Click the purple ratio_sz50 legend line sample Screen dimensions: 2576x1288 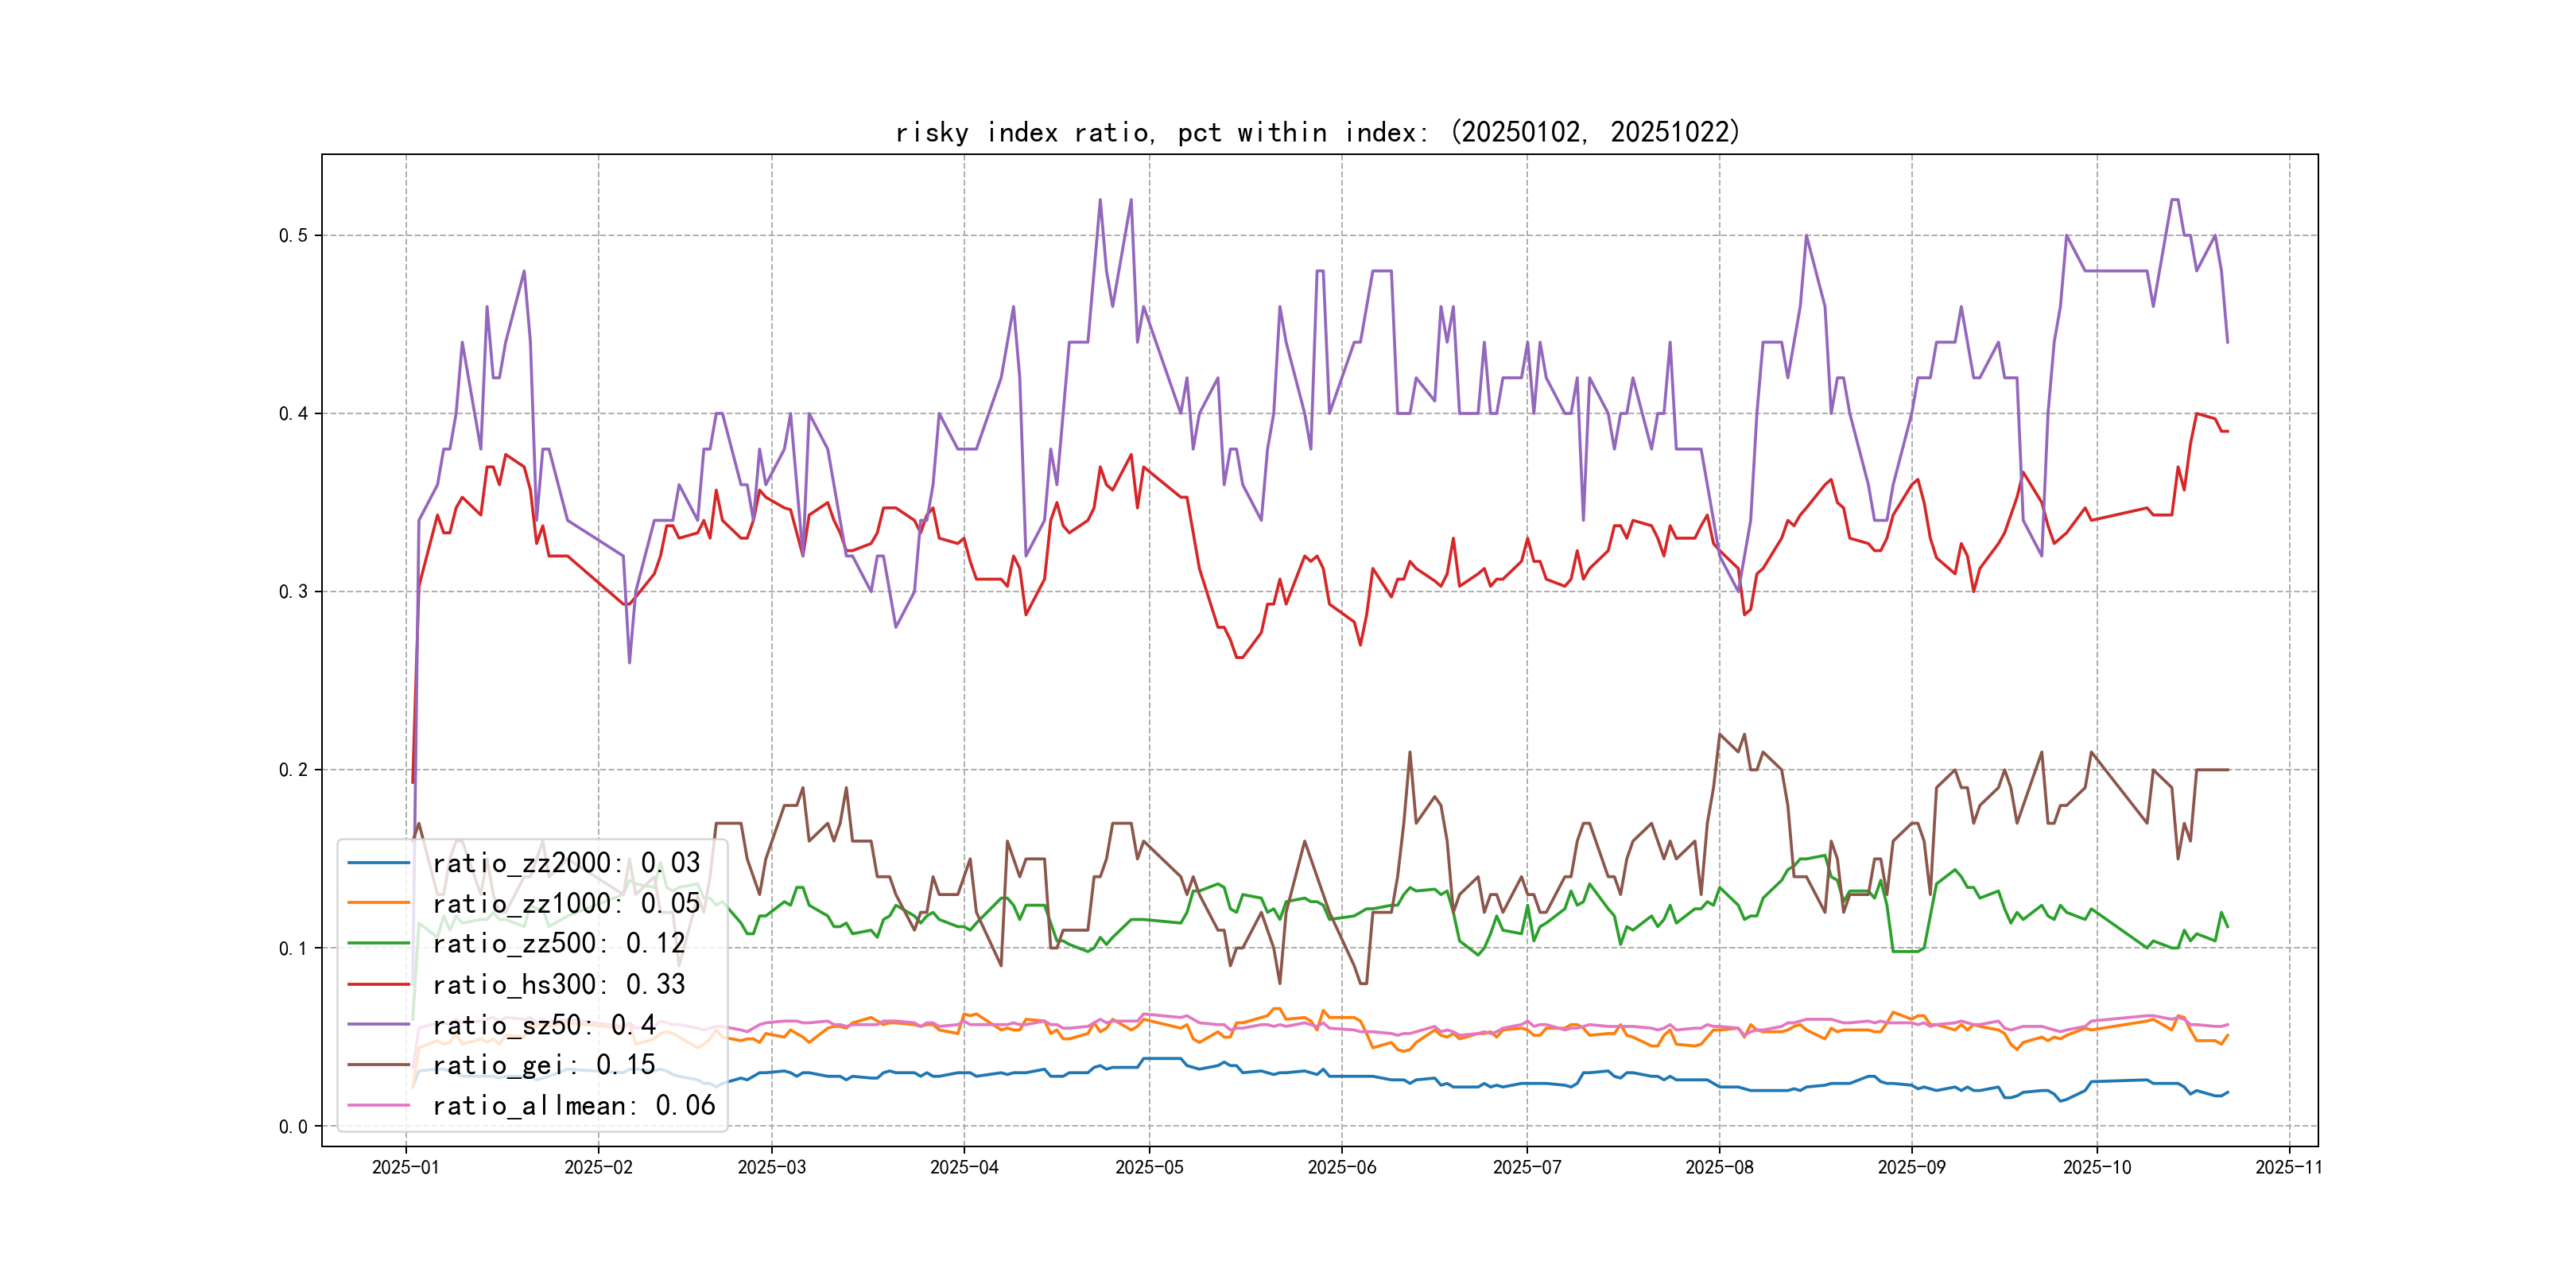point(378,1024)
